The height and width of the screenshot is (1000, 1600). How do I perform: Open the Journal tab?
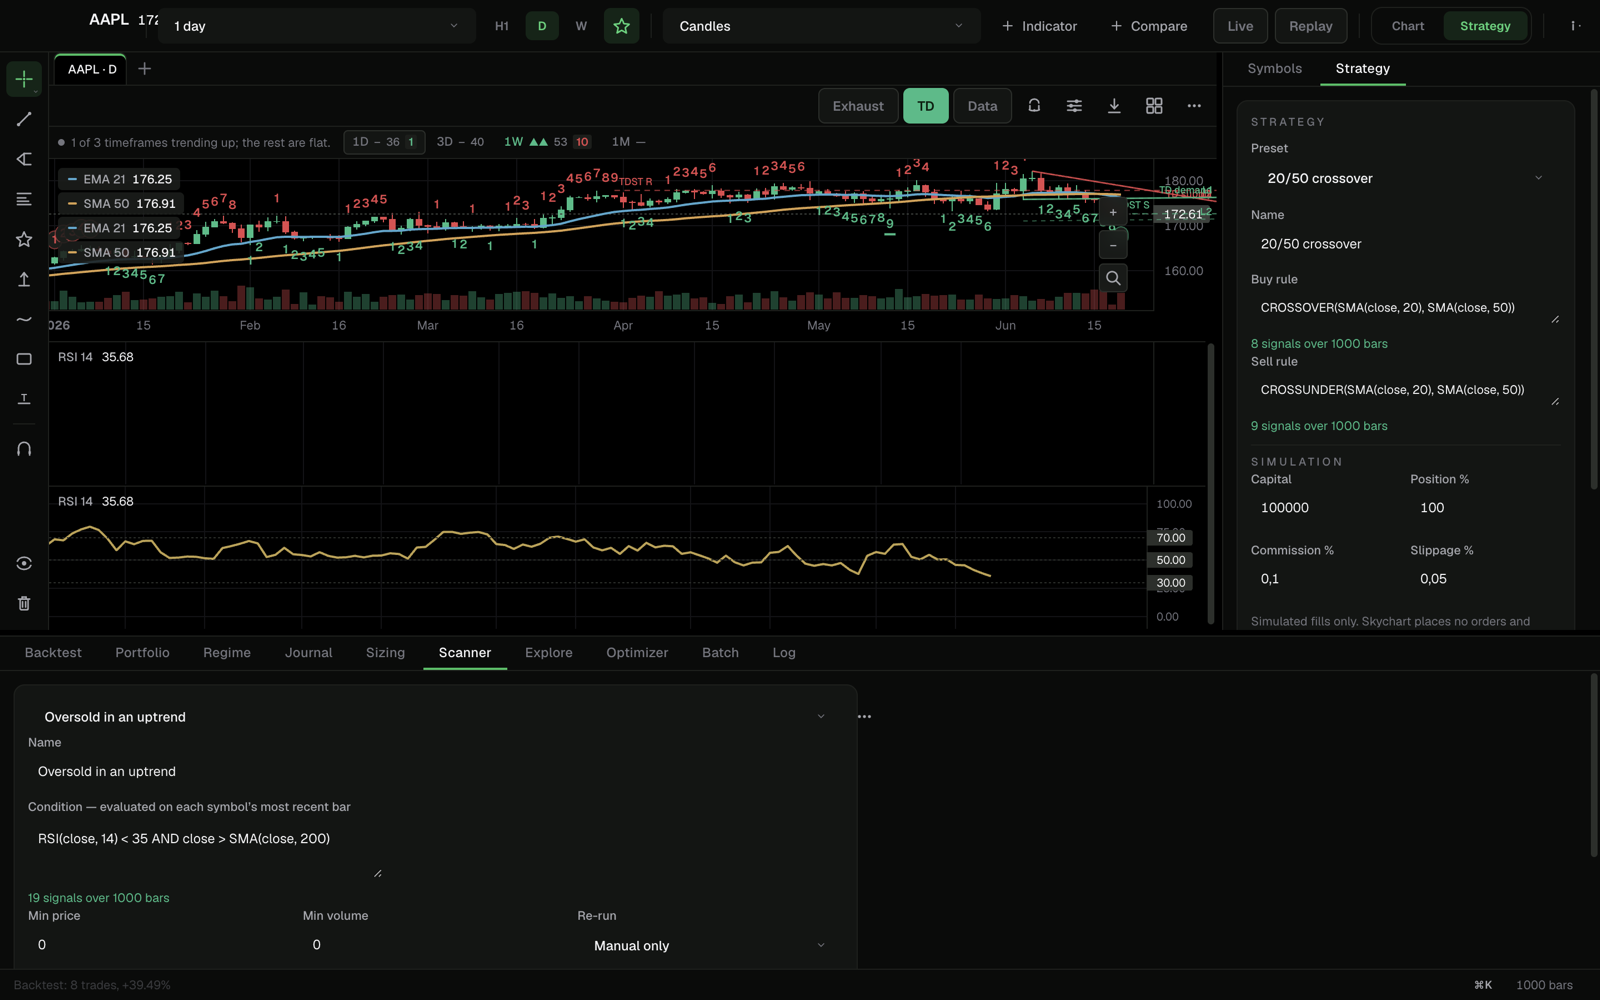pos(308,653)
